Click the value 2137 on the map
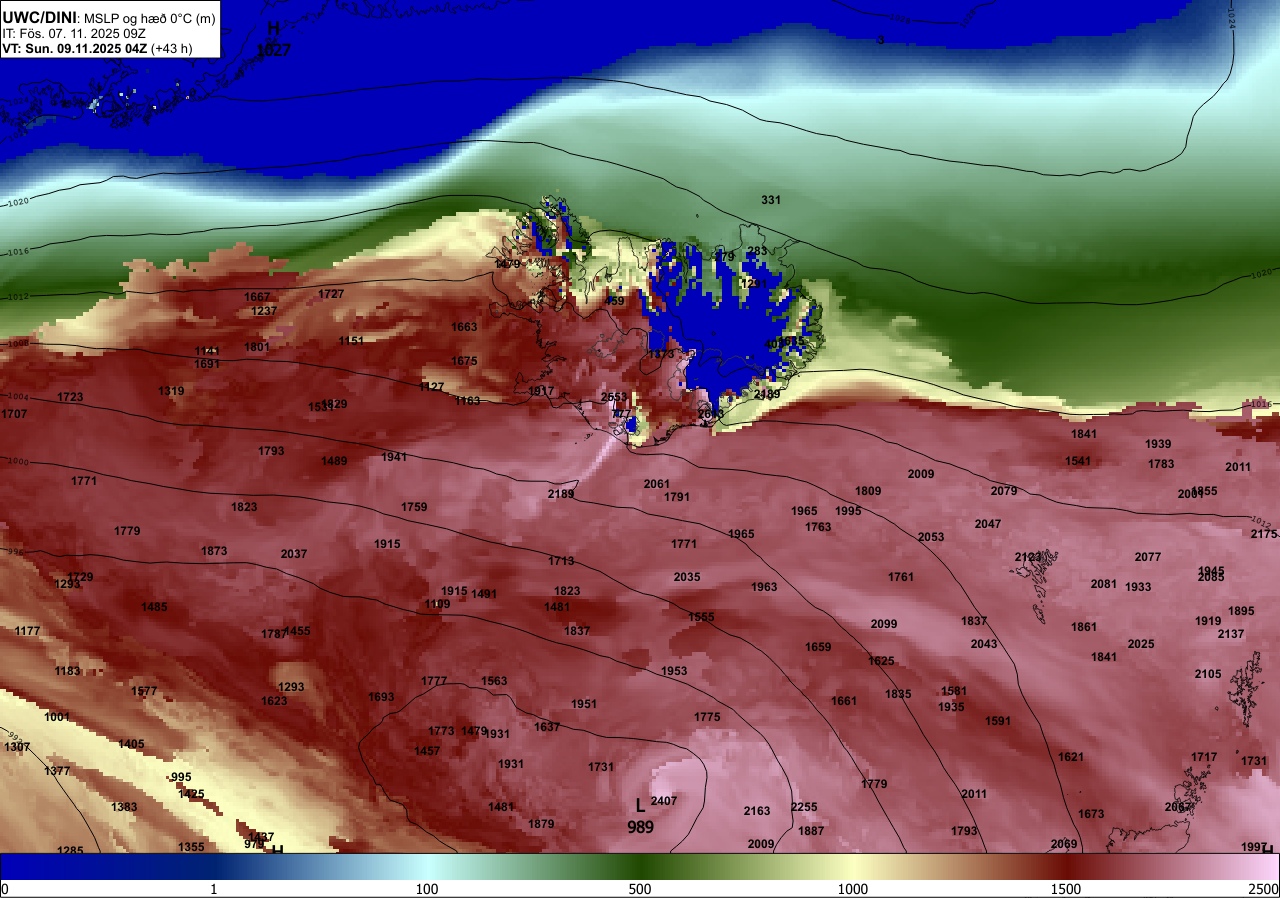The image size is (1280, 898). coord(1231,634)
